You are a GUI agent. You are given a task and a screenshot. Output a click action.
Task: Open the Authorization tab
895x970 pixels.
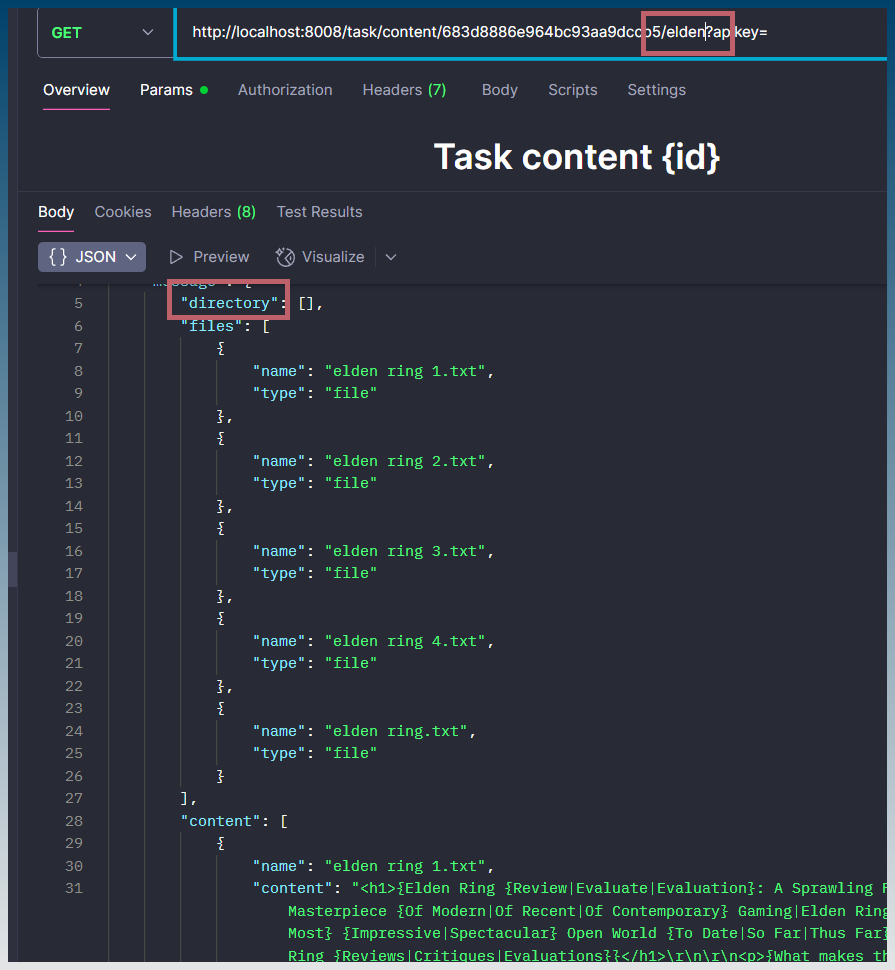285,90
